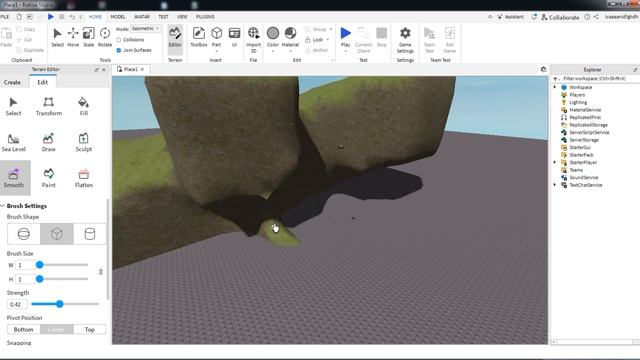
Task: Expand the StarterPlayer tree node
Action: [555, 162]
